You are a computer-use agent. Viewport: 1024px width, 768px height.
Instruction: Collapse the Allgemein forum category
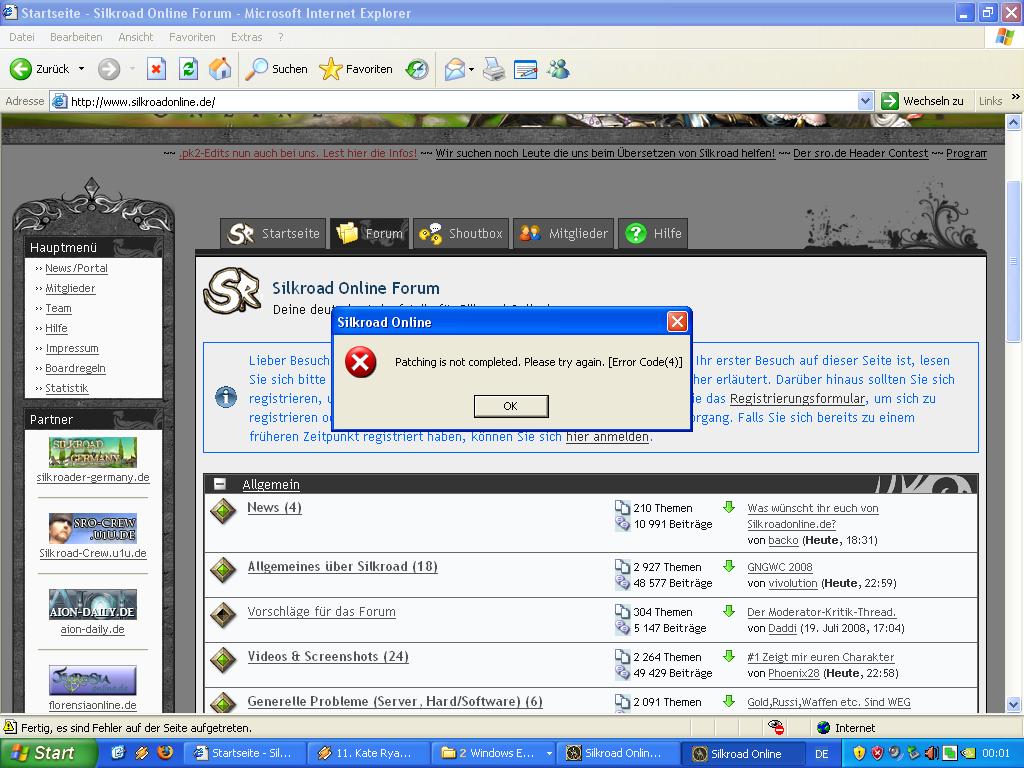coord(220,484)
